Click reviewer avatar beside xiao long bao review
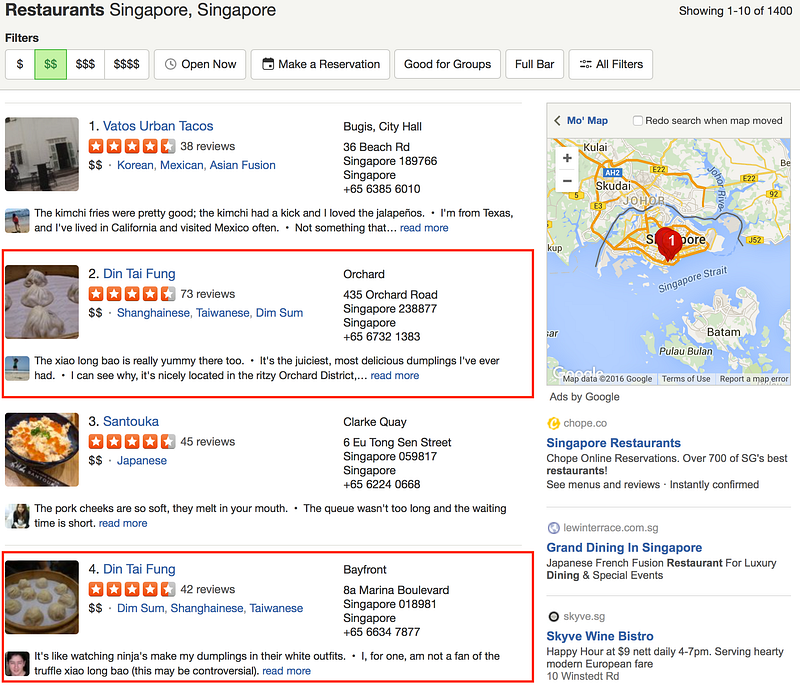The image size is (800, 686). click(x=17, y=368)
